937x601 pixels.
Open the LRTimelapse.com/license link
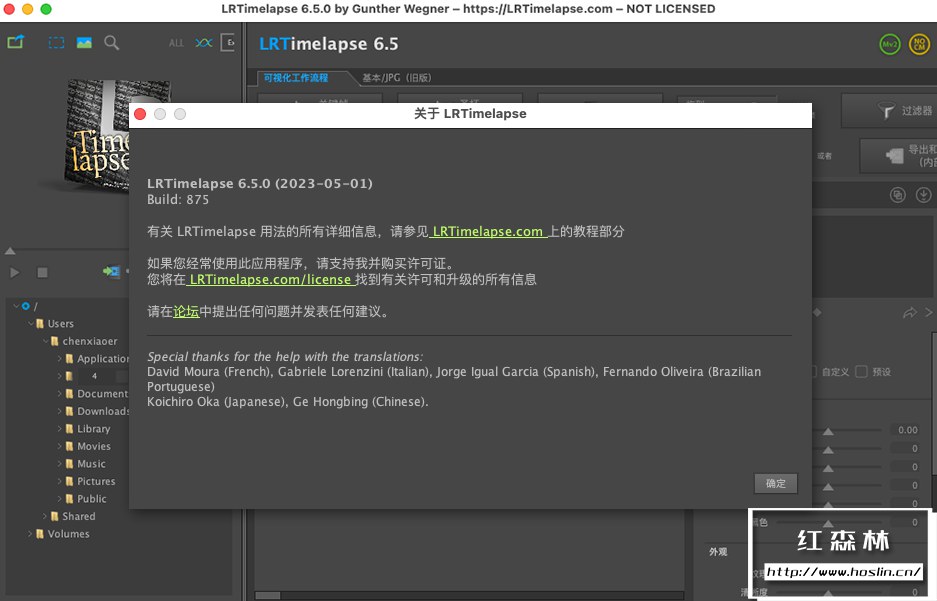[x=270, y=279]
